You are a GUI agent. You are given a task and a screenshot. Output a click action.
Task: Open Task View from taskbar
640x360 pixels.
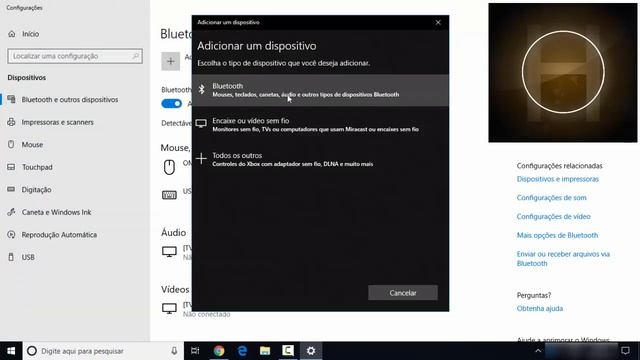(x=195, y=351)
